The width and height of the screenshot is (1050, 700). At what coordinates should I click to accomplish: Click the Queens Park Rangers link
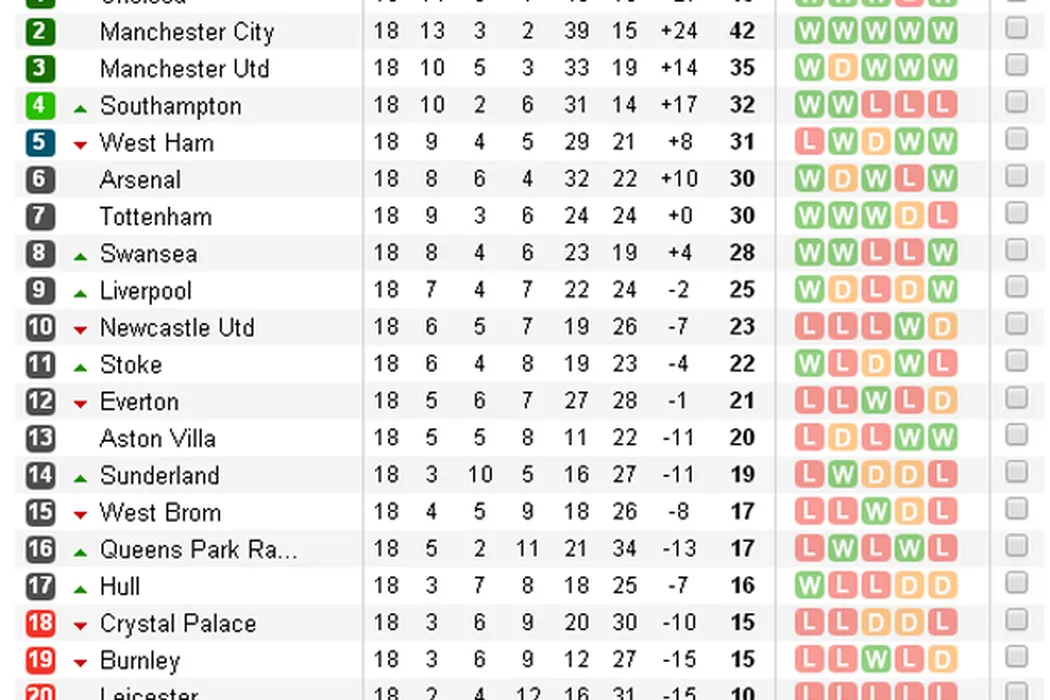click(x=198, y=550)
